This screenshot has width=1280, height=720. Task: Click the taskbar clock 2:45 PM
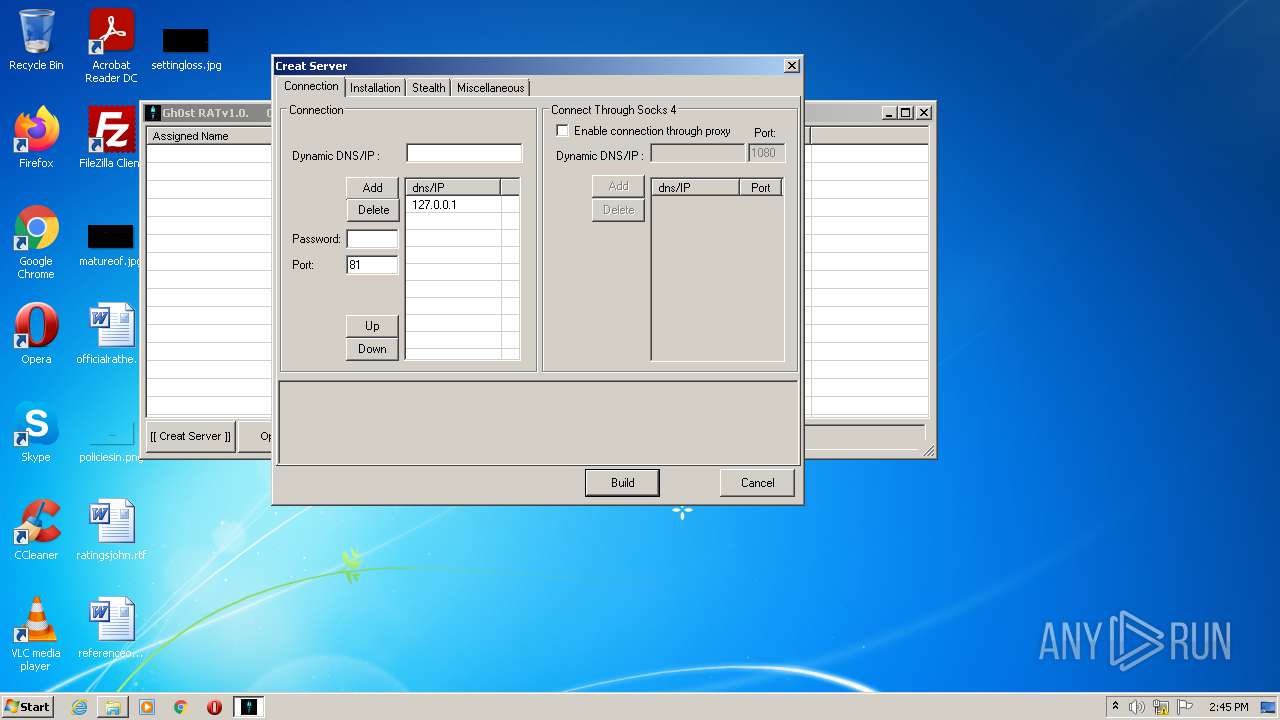(x=1229, y=707)
